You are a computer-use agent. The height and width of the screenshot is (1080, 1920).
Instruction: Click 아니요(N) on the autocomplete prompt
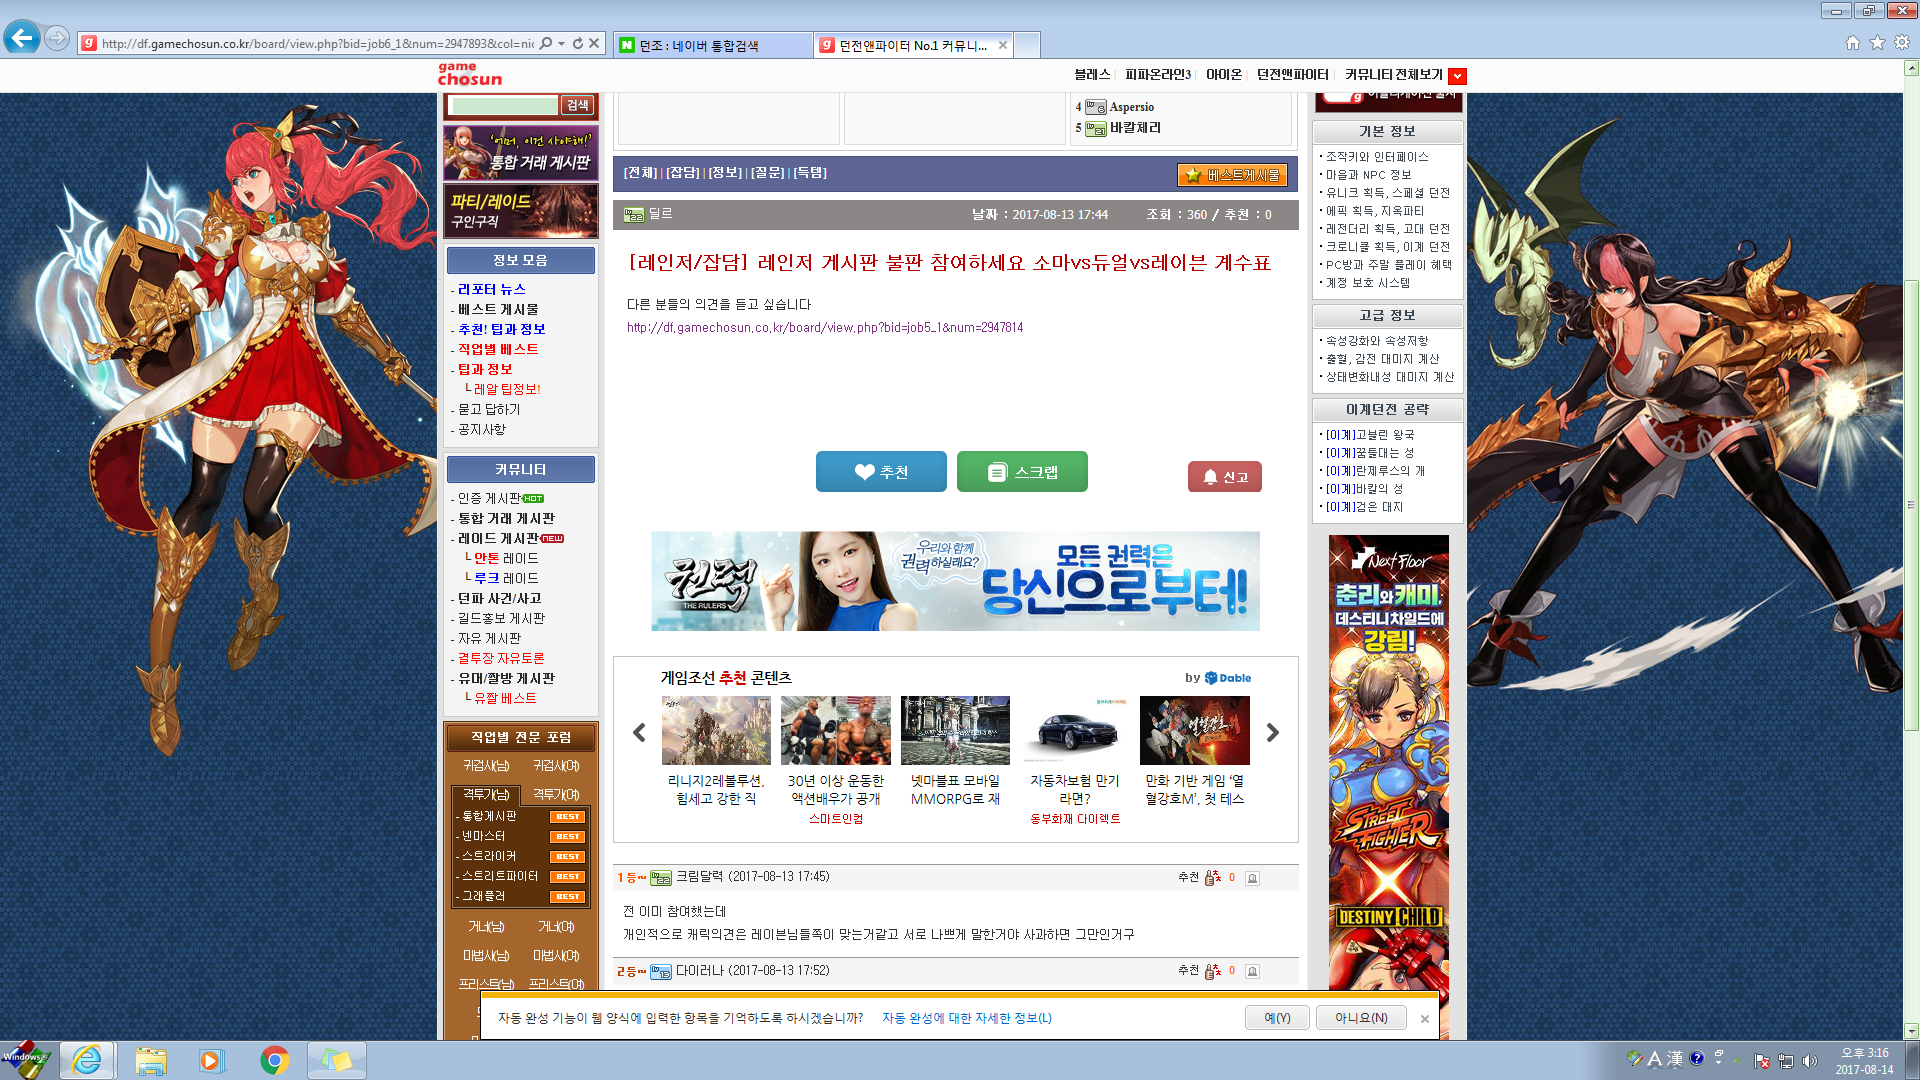click(x=1360, y=1018)
